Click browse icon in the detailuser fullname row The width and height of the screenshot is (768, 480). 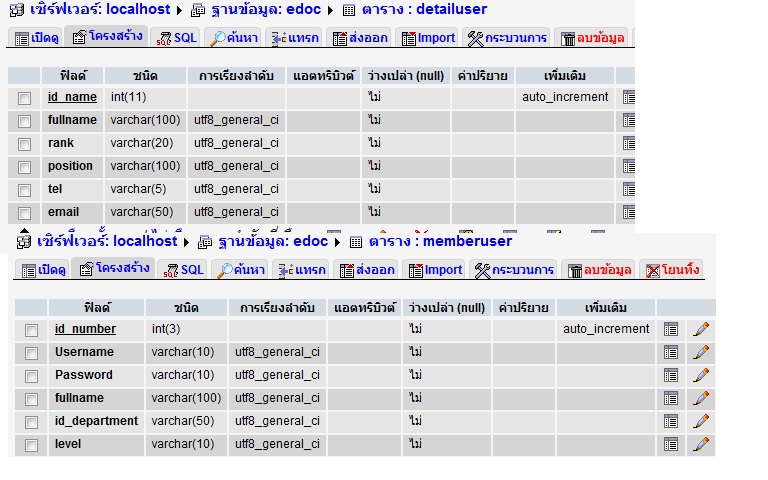click(x=629, y=120)
